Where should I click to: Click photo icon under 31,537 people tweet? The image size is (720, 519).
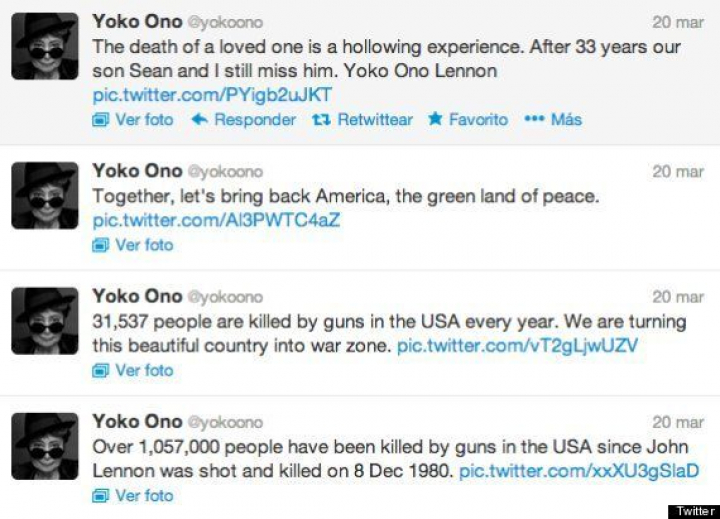[x=100, y=371]
